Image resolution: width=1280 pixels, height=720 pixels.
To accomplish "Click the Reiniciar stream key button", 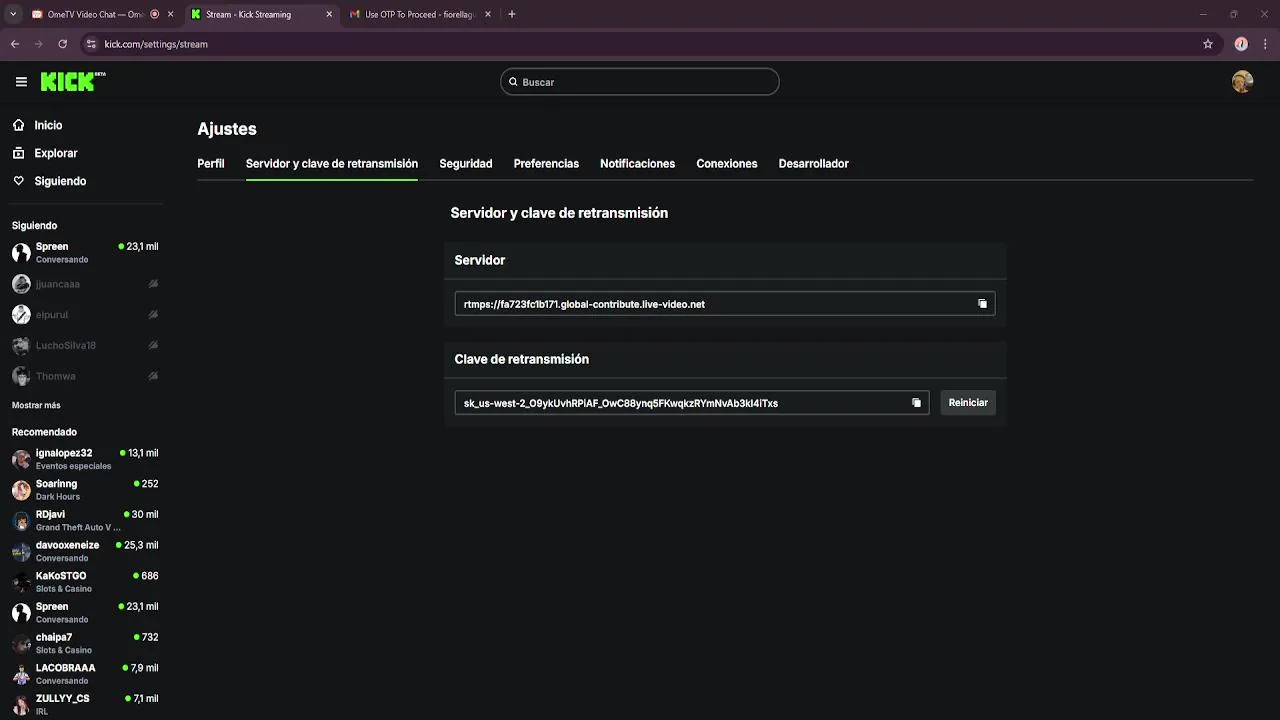I will coord(968,402).
